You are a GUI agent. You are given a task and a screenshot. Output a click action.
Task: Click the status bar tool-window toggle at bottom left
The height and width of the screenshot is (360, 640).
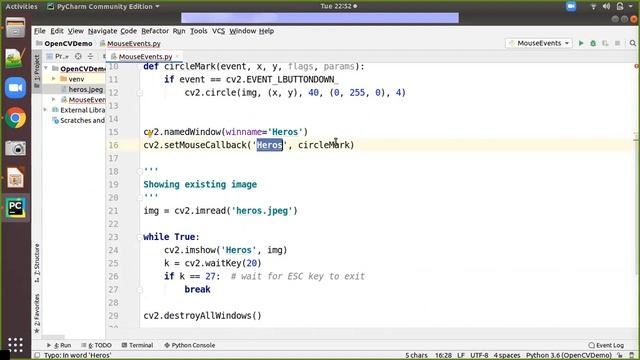37,356
